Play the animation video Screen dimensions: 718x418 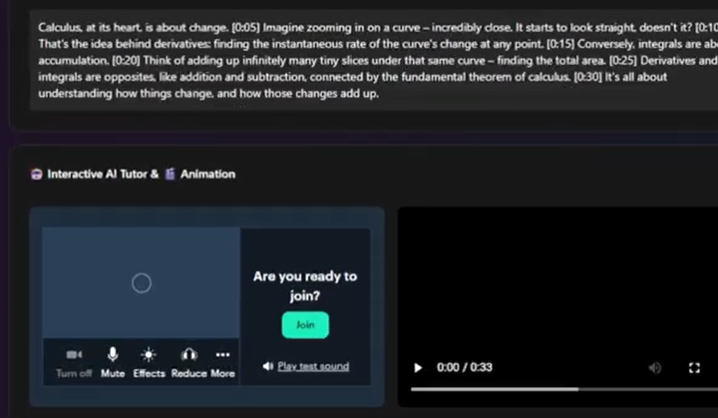click(418, 368)
